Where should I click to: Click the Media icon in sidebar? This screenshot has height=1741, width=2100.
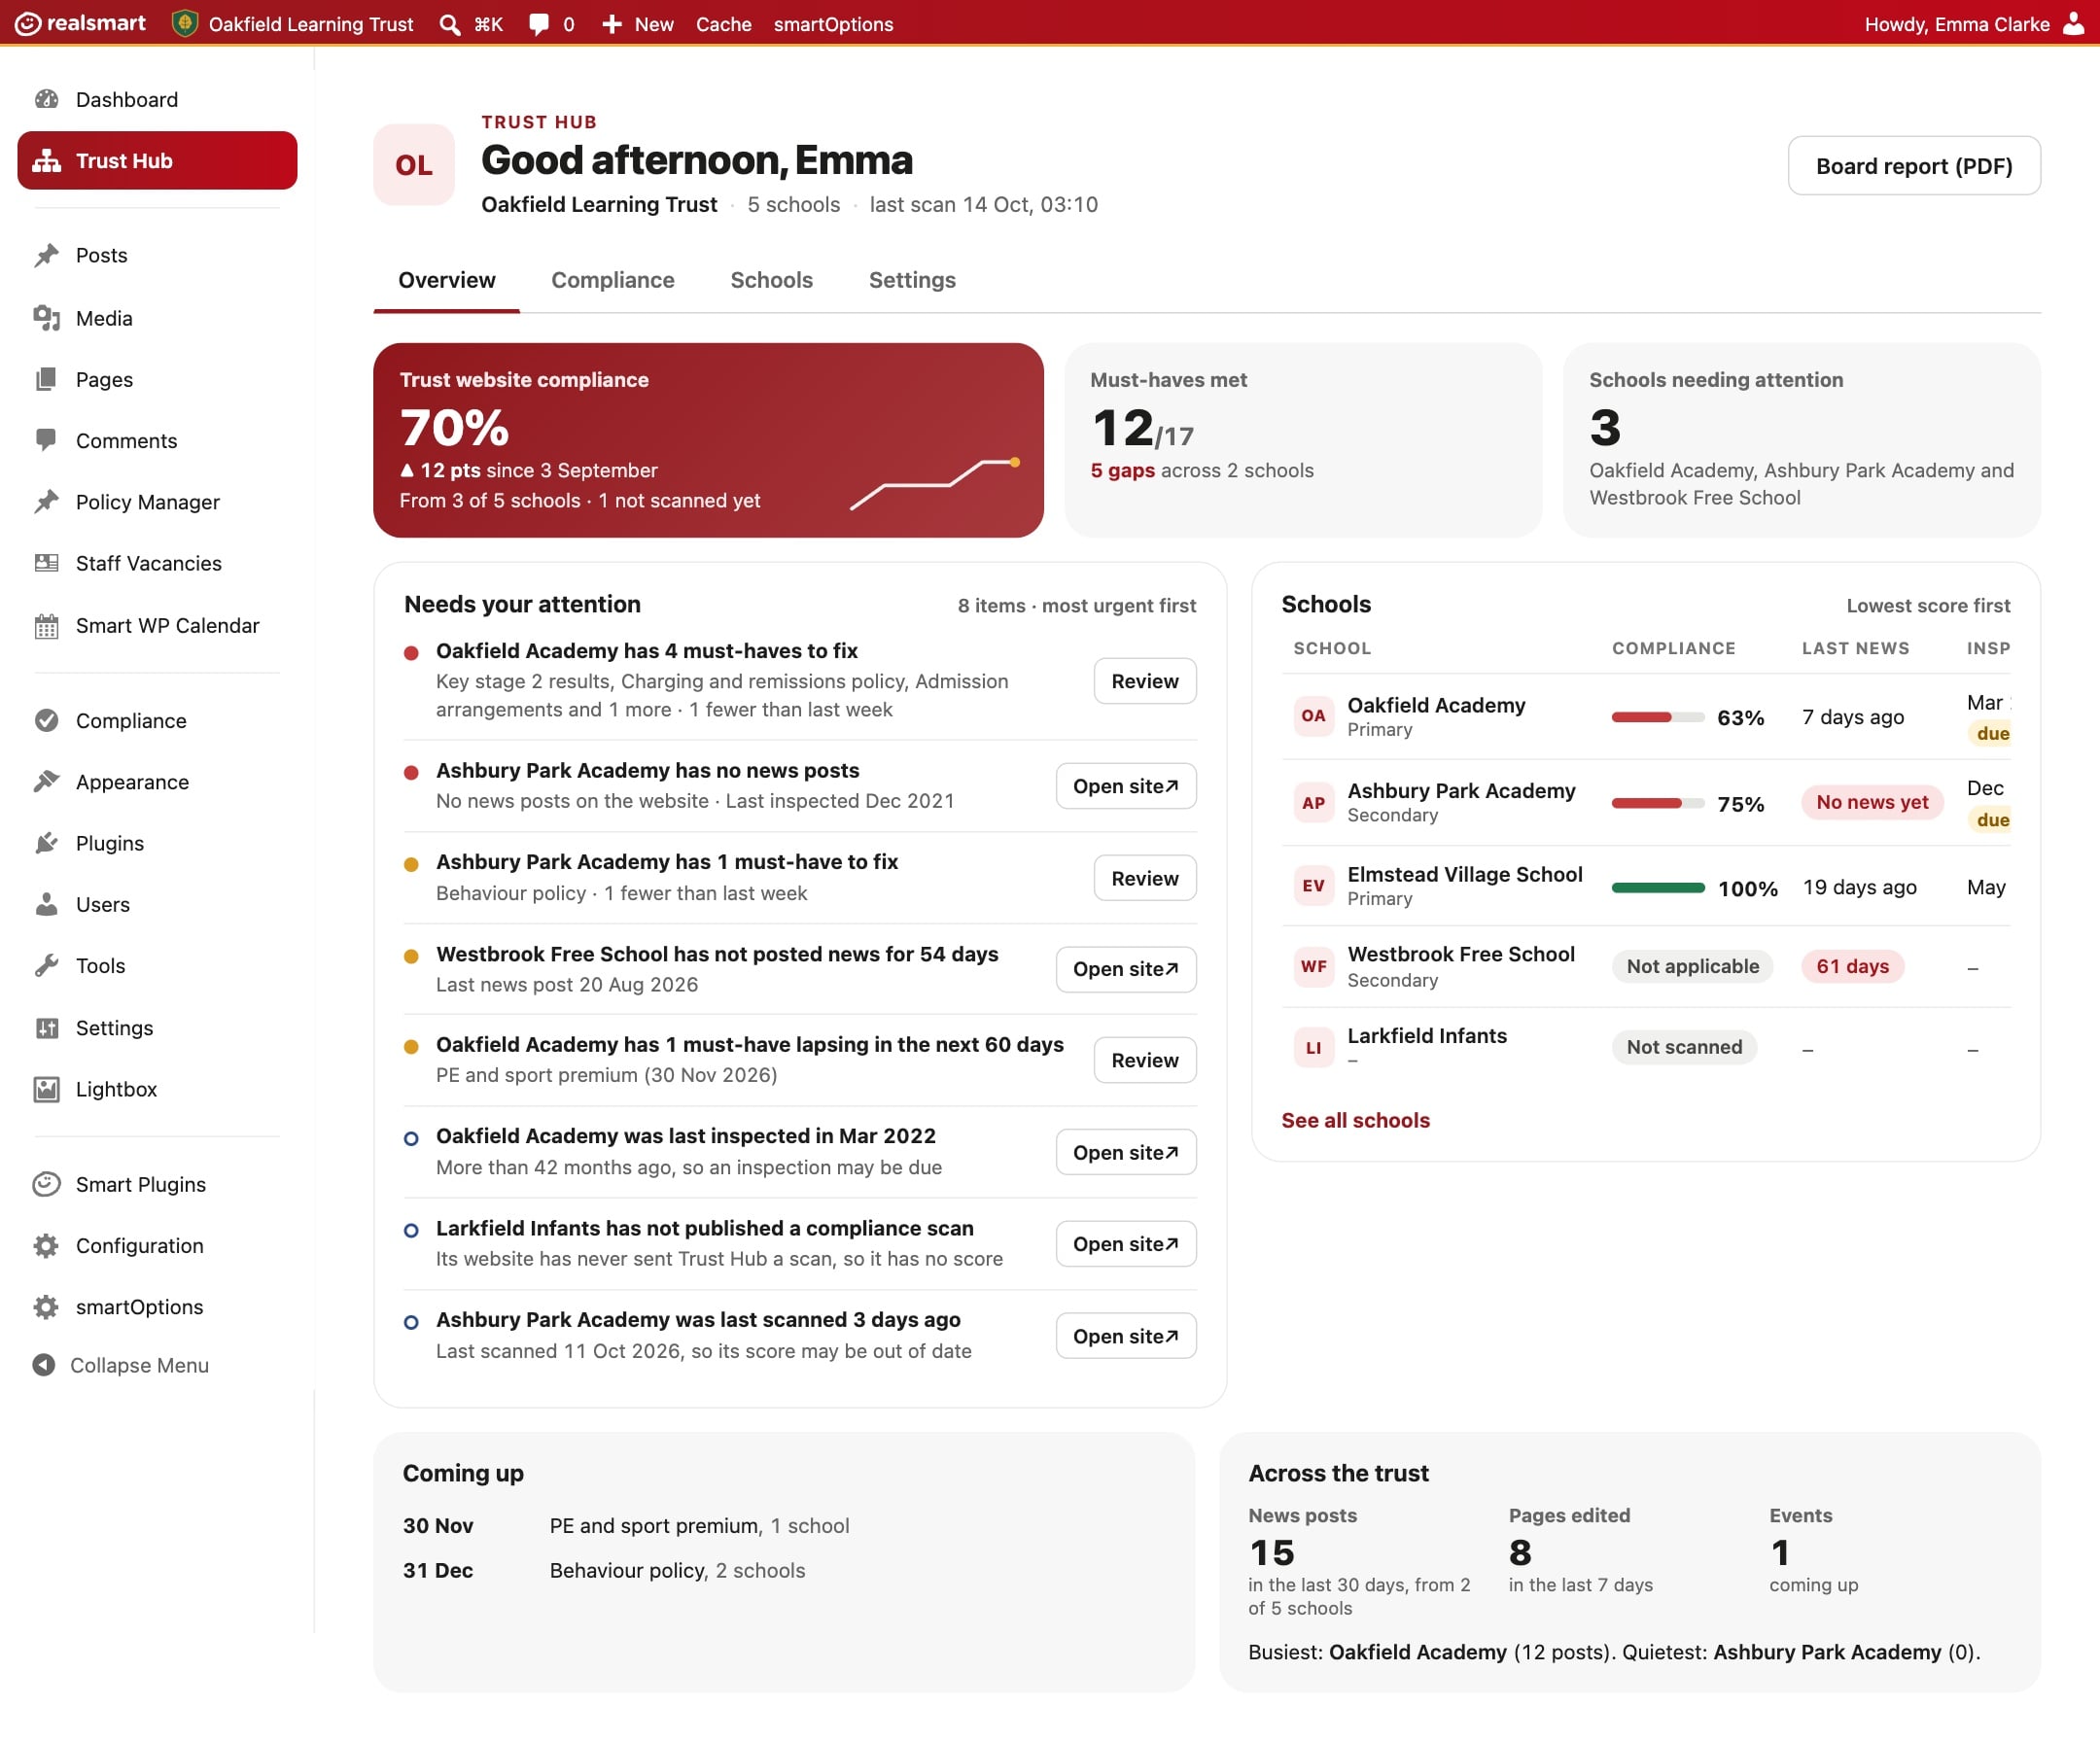pyautogui.click(x=46, y=318)
